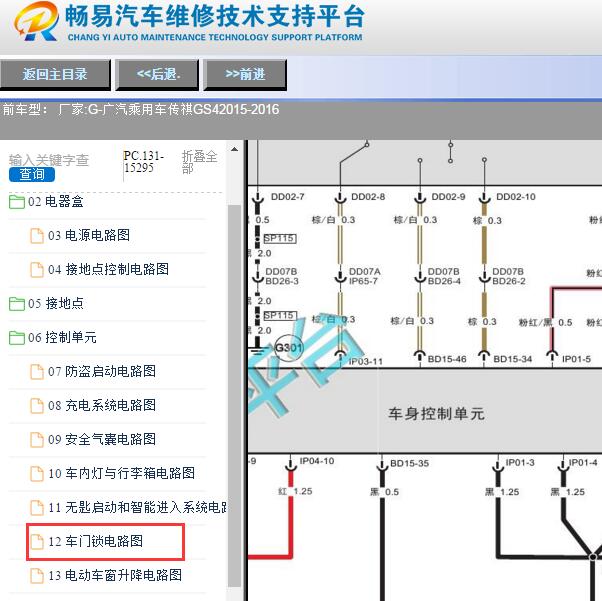This screenshot has width=602, height=601.
Task: Click connector label BD26-2
Action: [509, 281]
